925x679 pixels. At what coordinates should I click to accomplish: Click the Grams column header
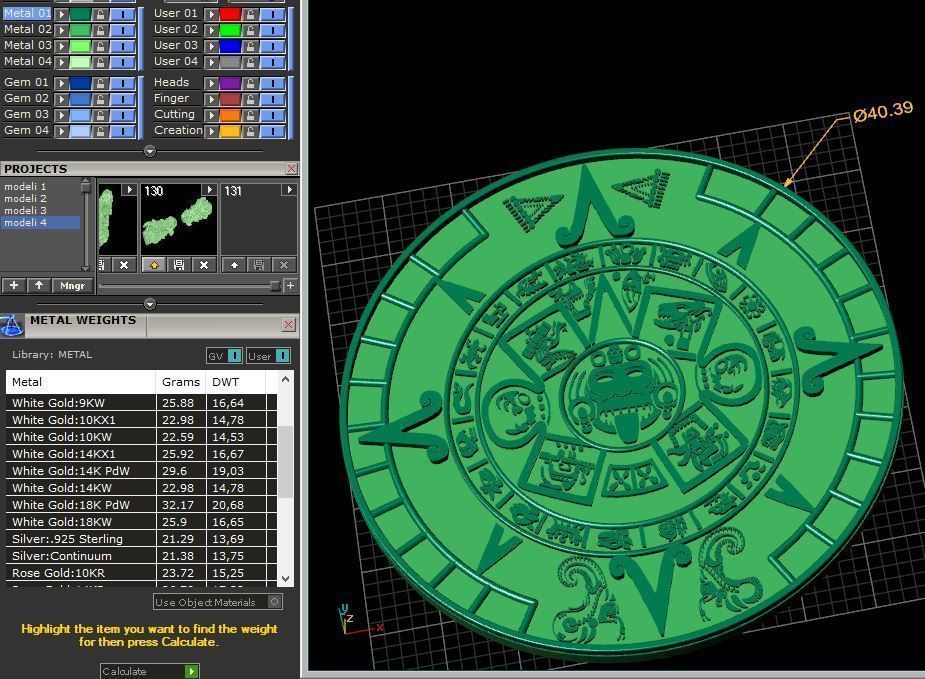[x=181, y=382]
